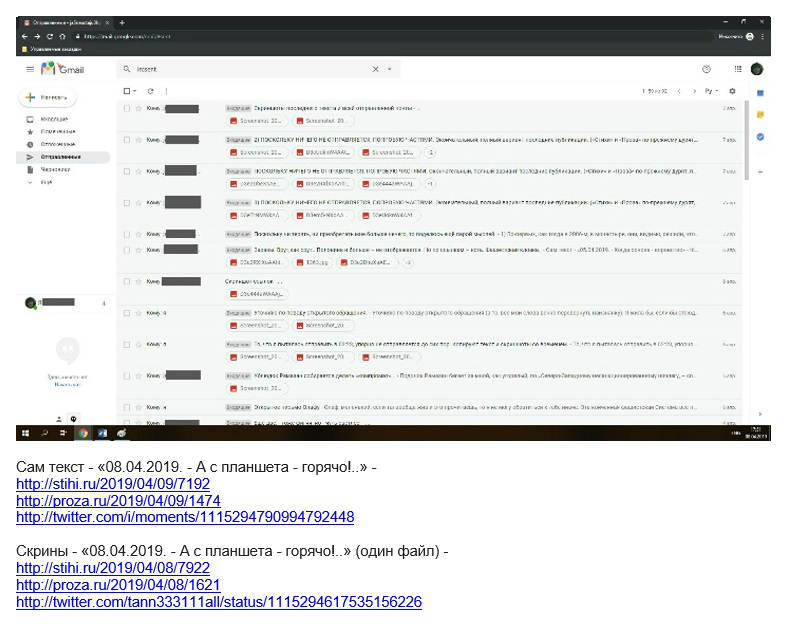Click the Gmail logo
Image resolution: width=788 pixels, height=628 pixels.
[x=62, y=69]
